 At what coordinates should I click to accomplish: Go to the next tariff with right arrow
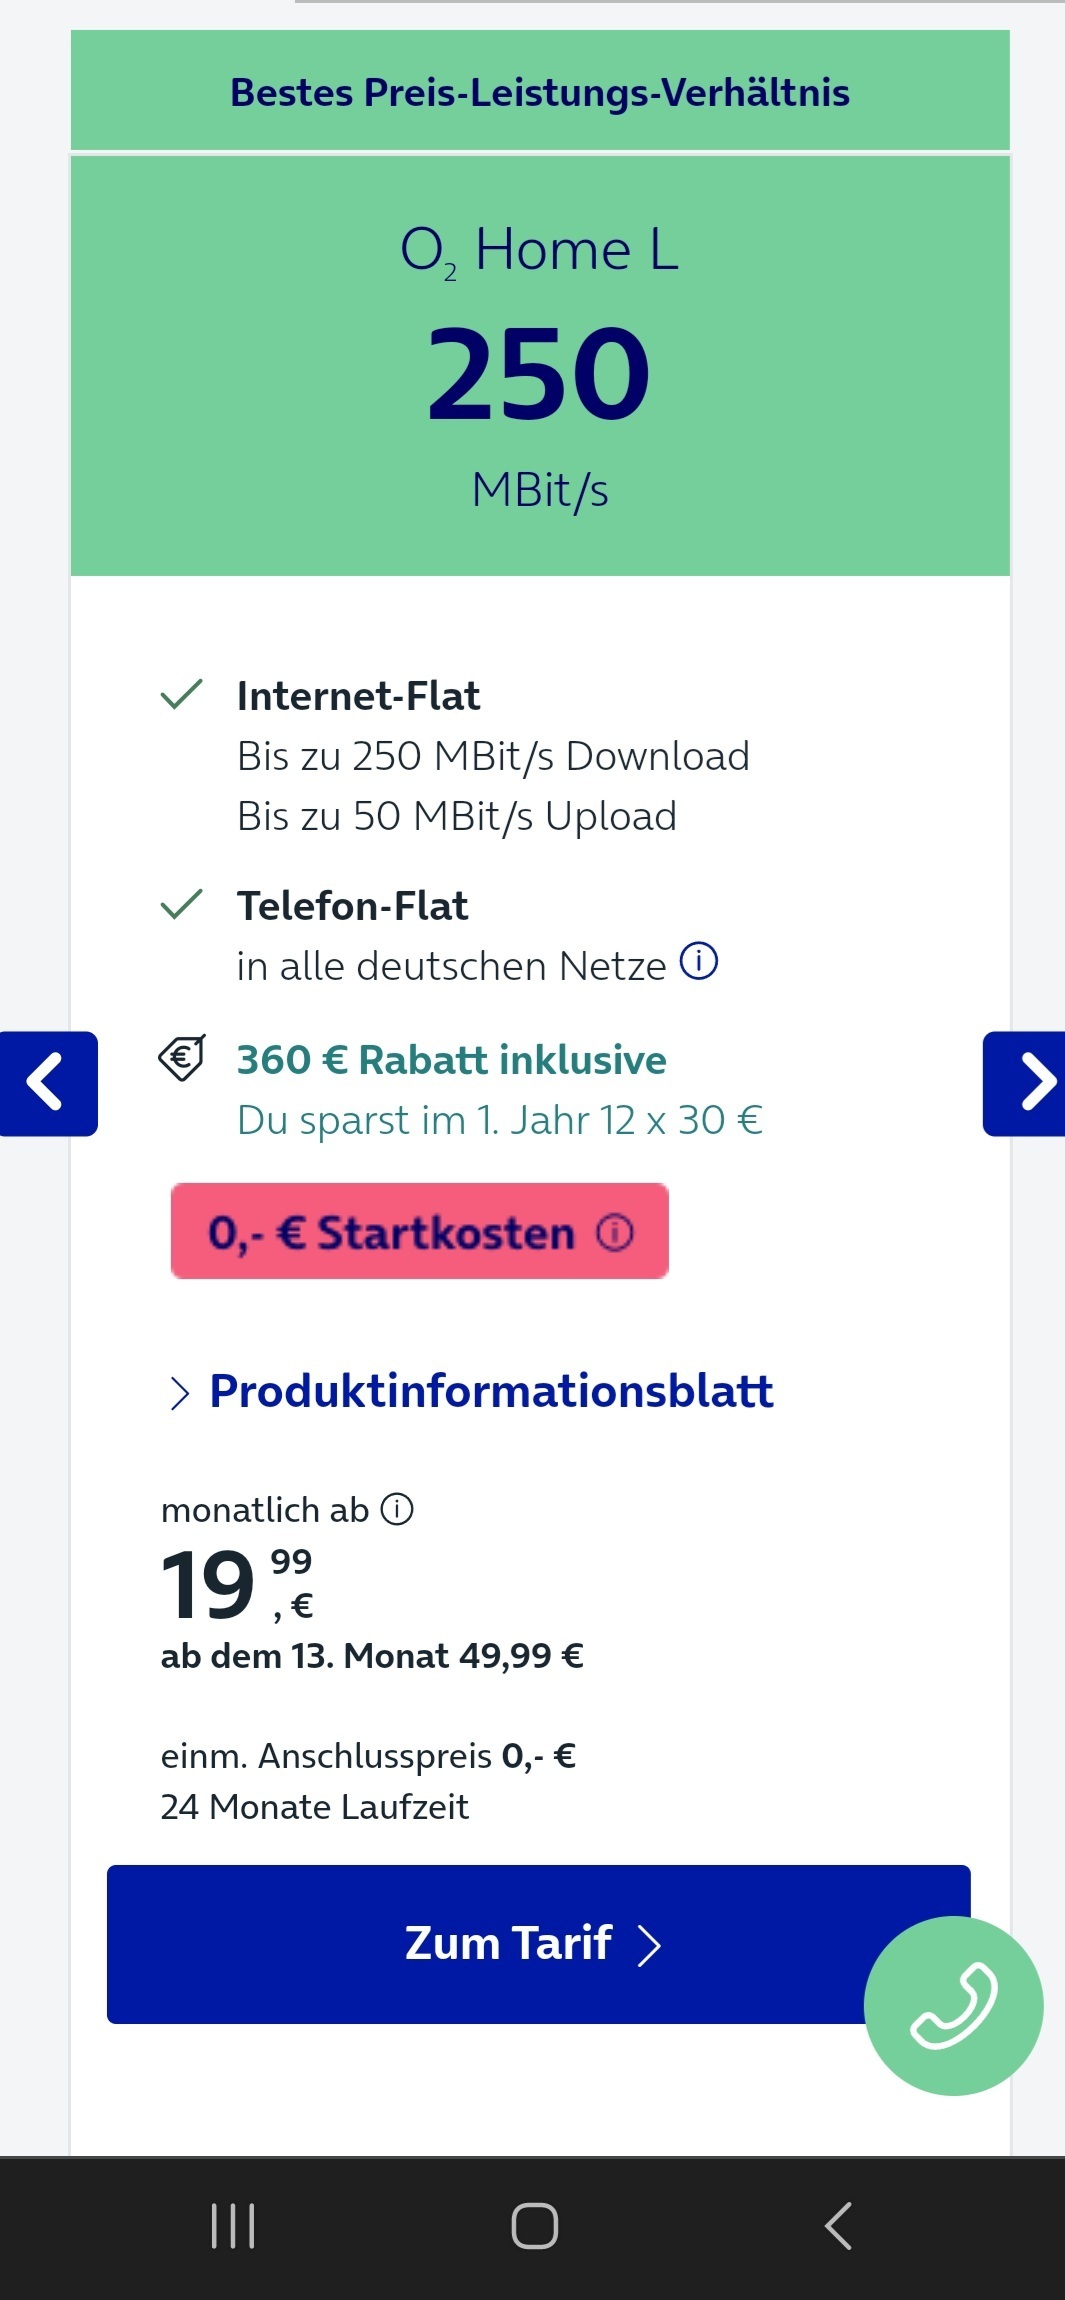click(x=1024, y=1083)
